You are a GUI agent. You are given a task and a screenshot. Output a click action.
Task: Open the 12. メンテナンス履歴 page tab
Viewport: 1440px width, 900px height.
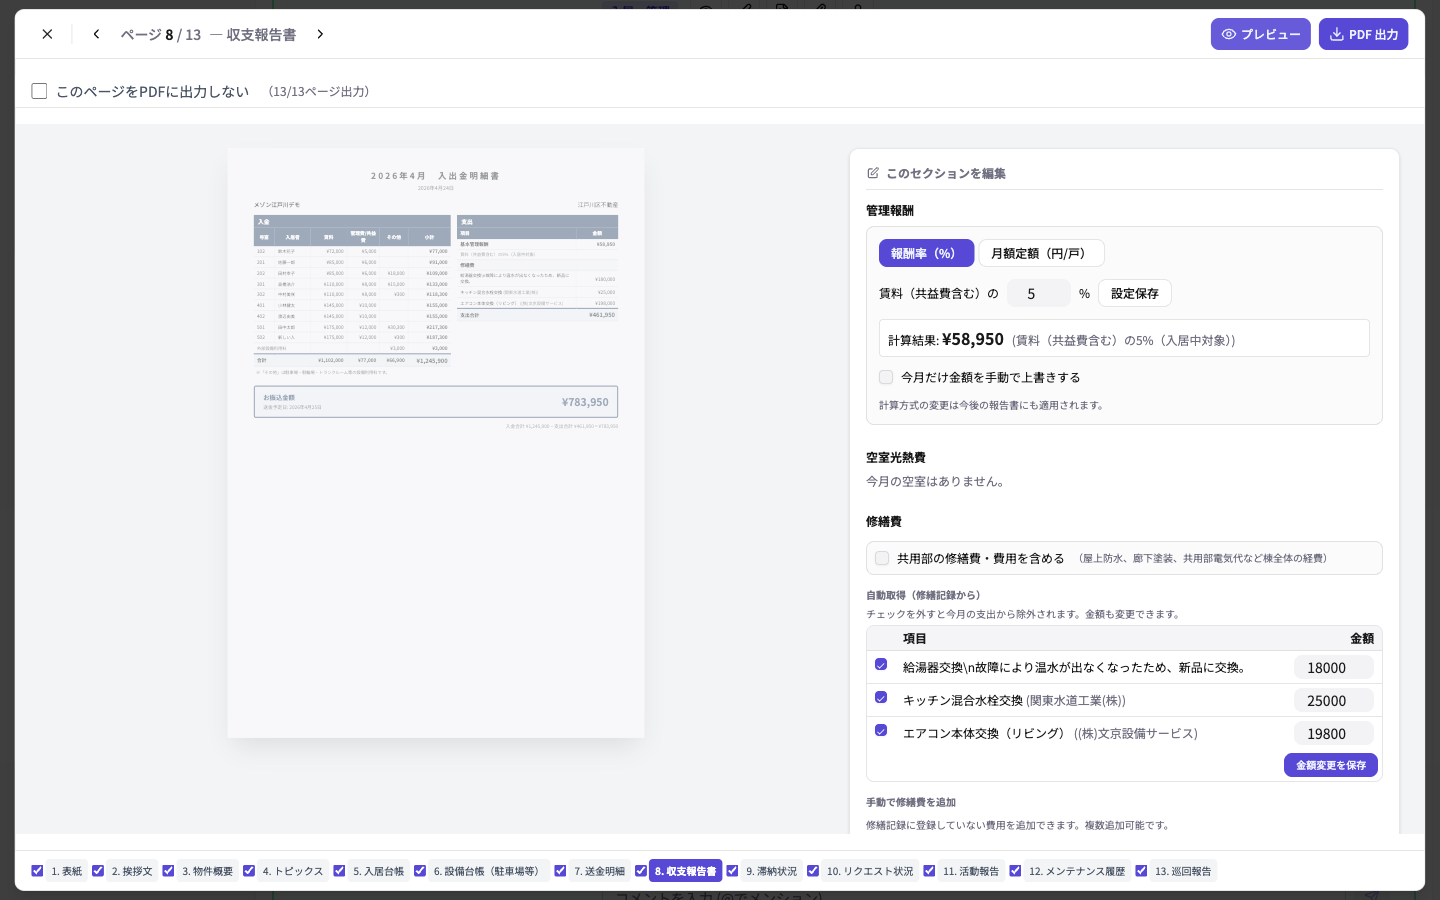(x=1077, y=871)
